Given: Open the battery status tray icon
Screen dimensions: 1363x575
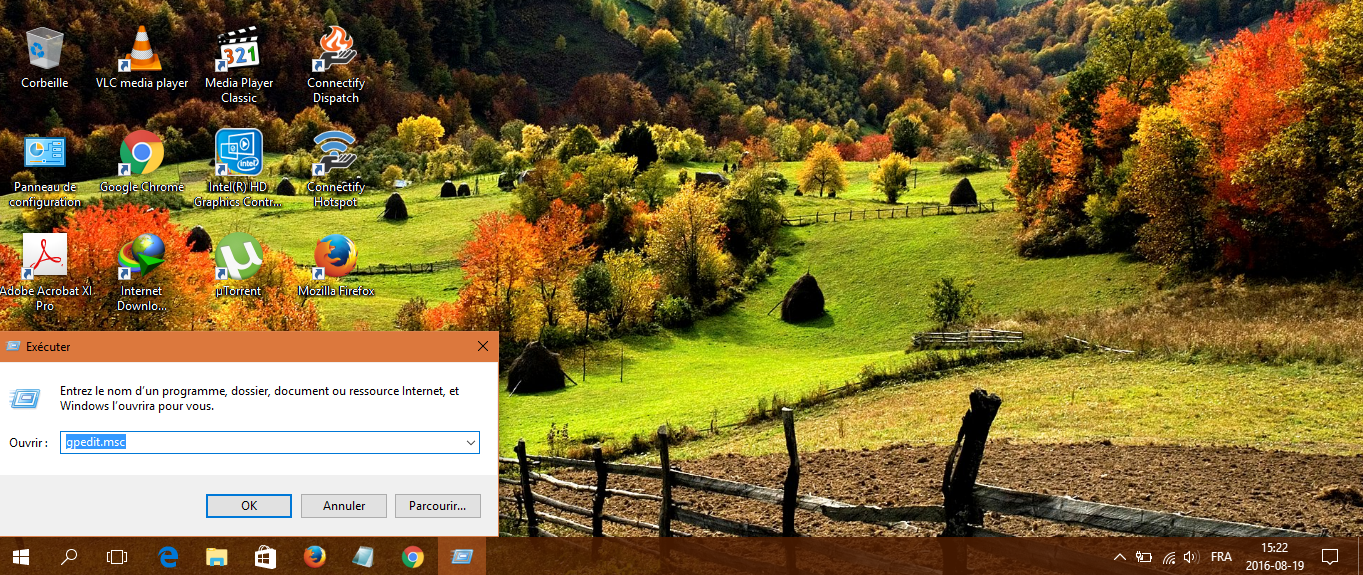Looking at the screenshot, I should [1144, 557].
